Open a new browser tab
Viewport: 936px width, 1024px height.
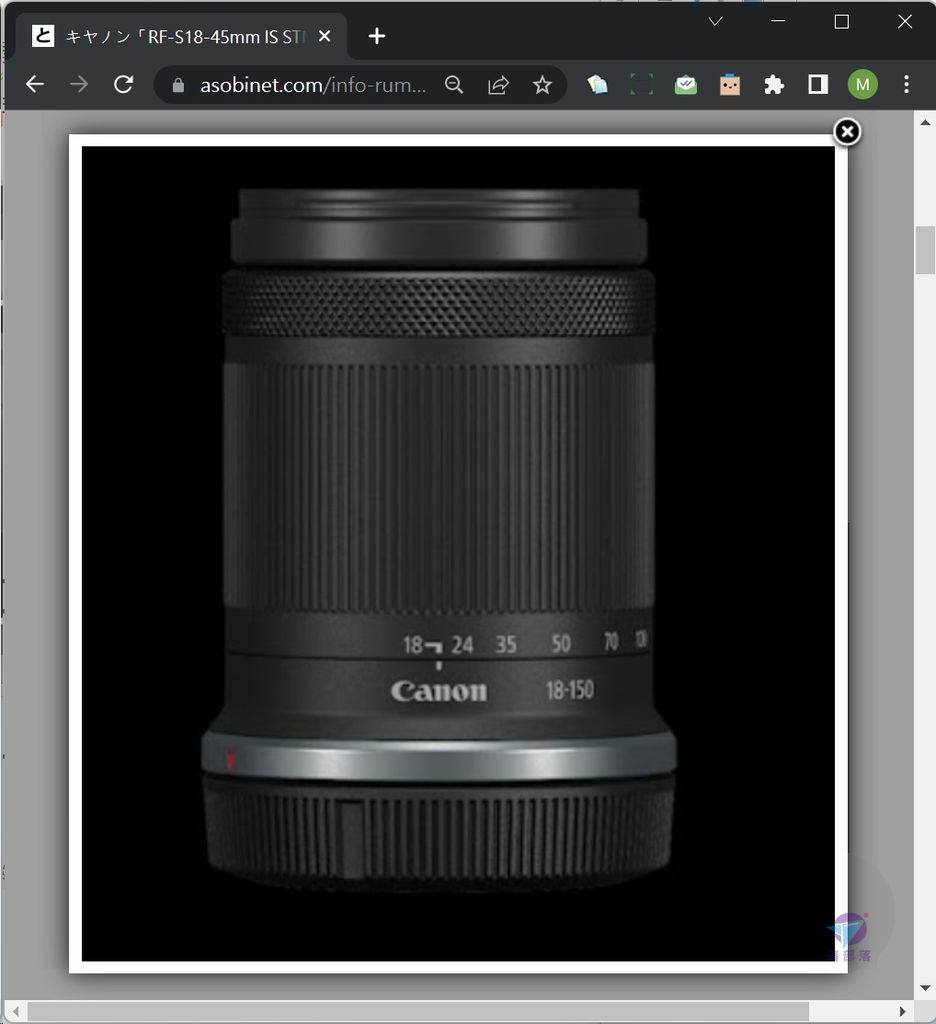coord(377,37)
